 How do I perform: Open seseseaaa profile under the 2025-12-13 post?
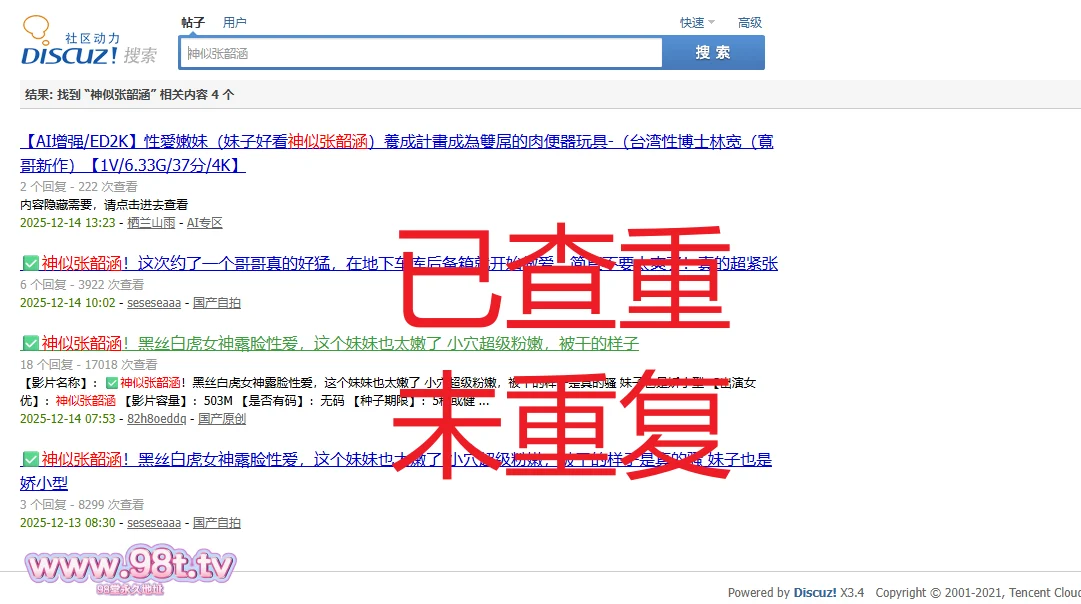point(154,523)
